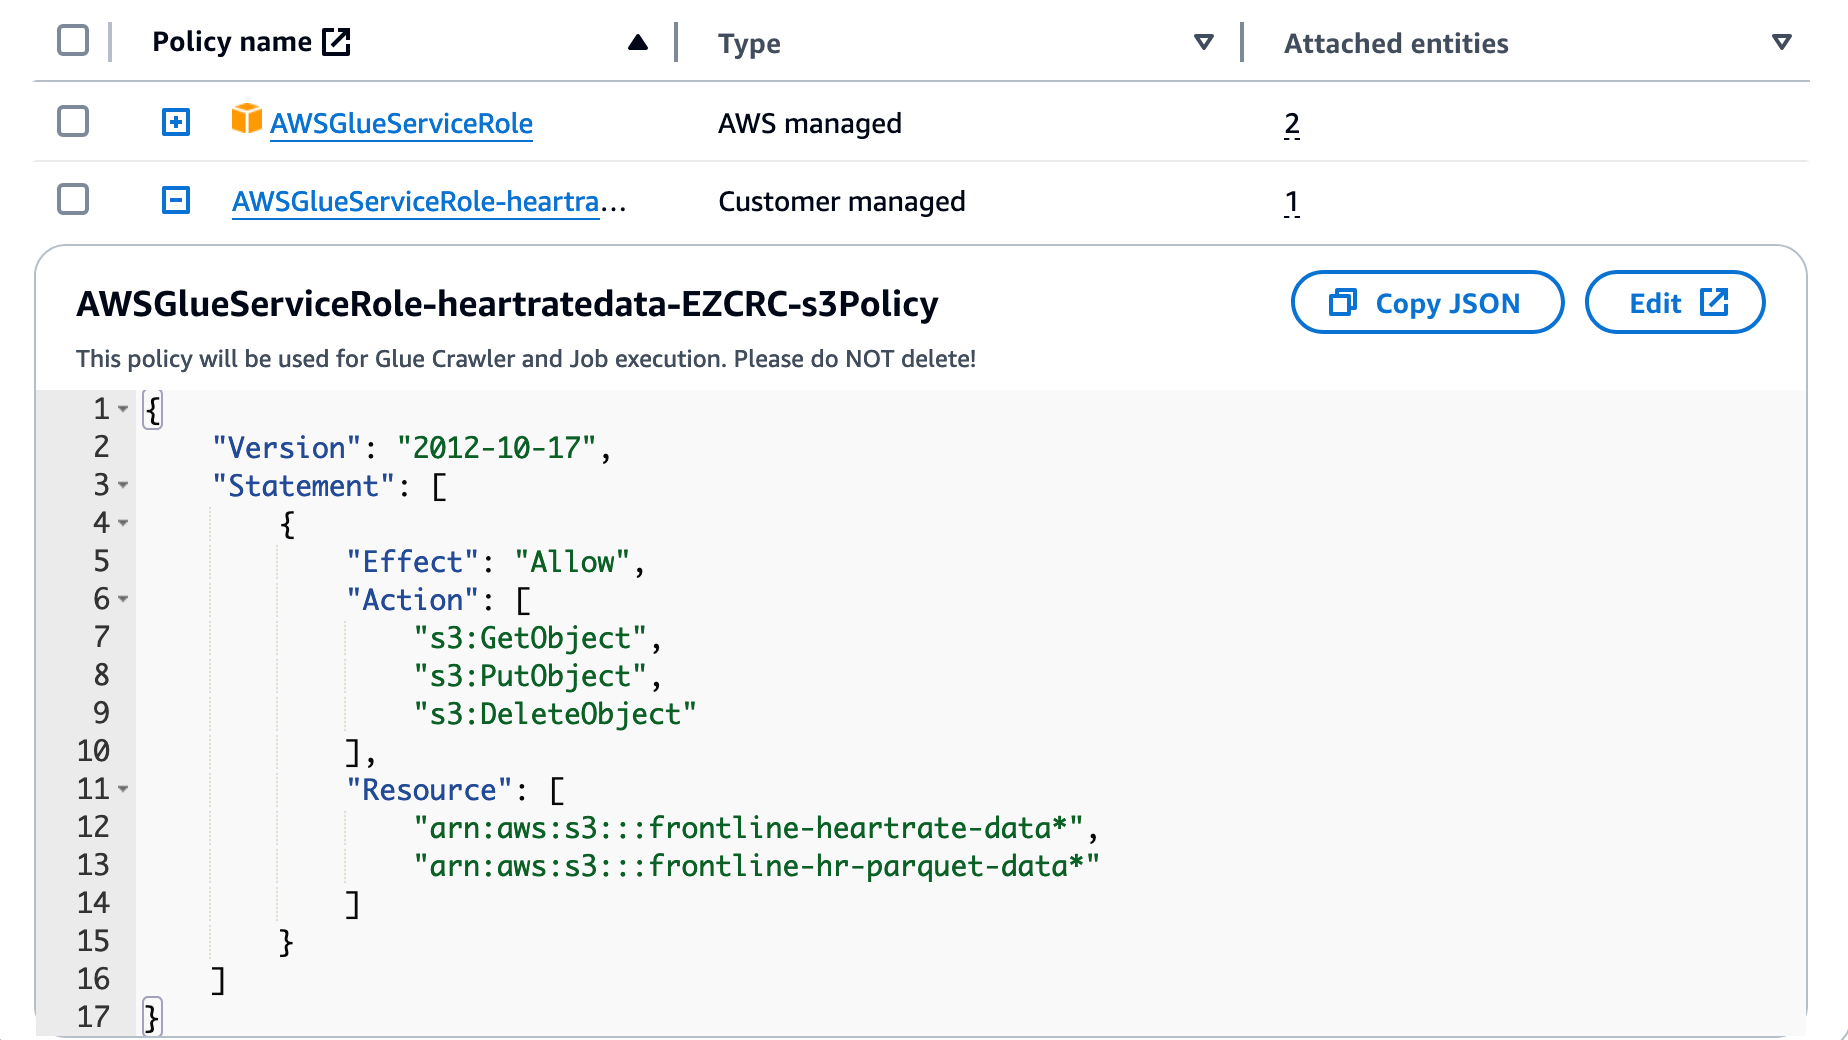This screenshot has height=1040, width=1848.
Task: Collapse the AWSGlueServiceRole-heartra policy row
Action: 176,201
